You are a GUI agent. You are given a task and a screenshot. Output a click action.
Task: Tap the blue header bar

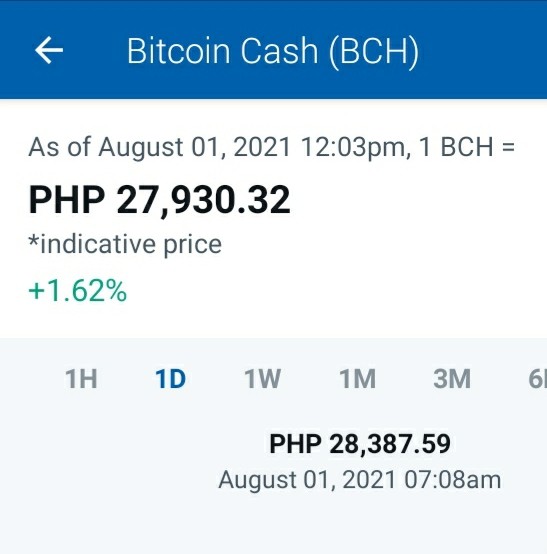pos(274,49)
